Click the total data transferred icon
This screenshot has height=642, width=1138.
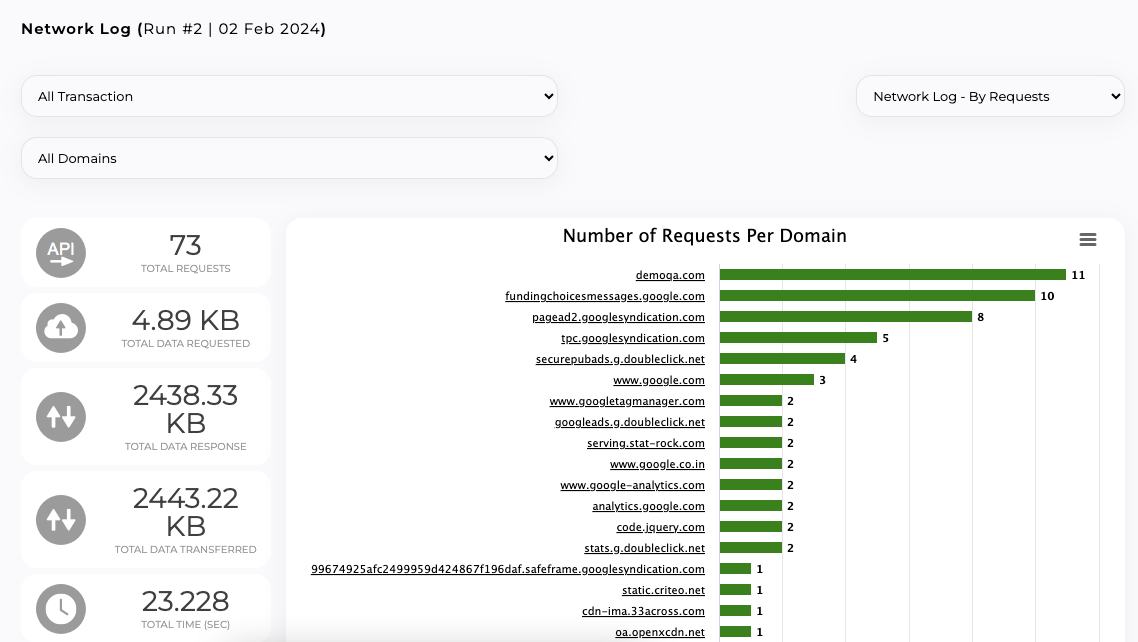[61, 519]
